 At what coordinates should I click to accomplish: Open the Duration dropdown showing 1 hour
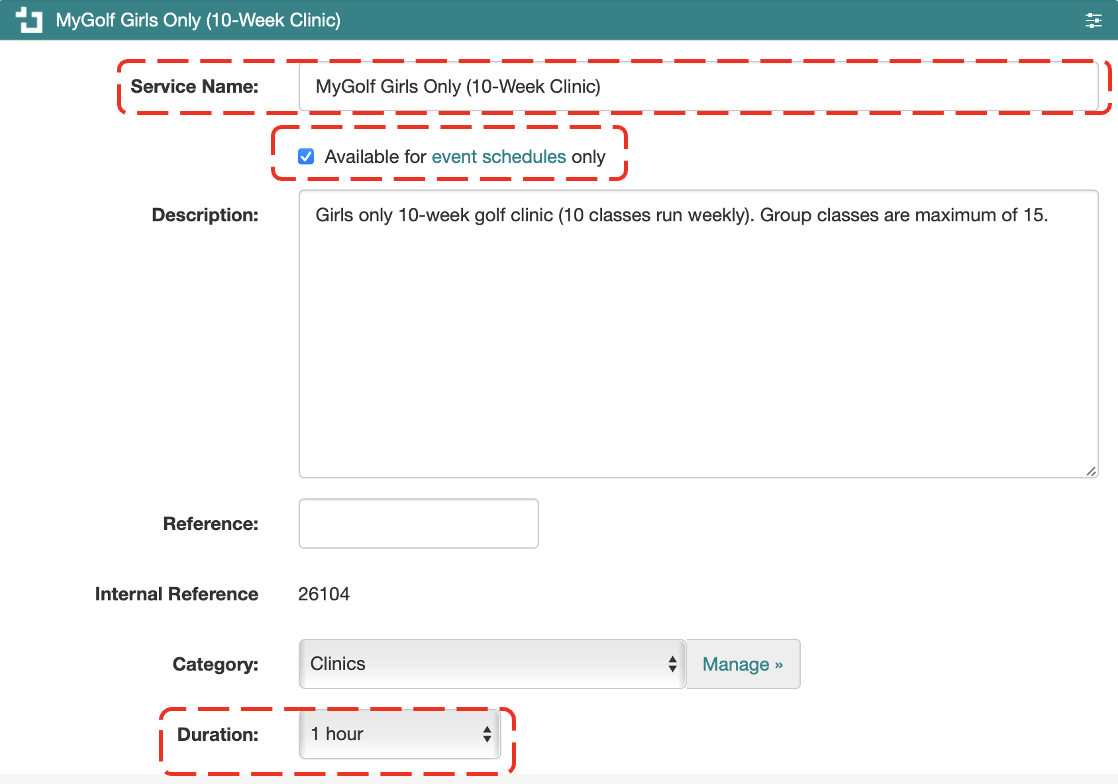tap(399, 733)
